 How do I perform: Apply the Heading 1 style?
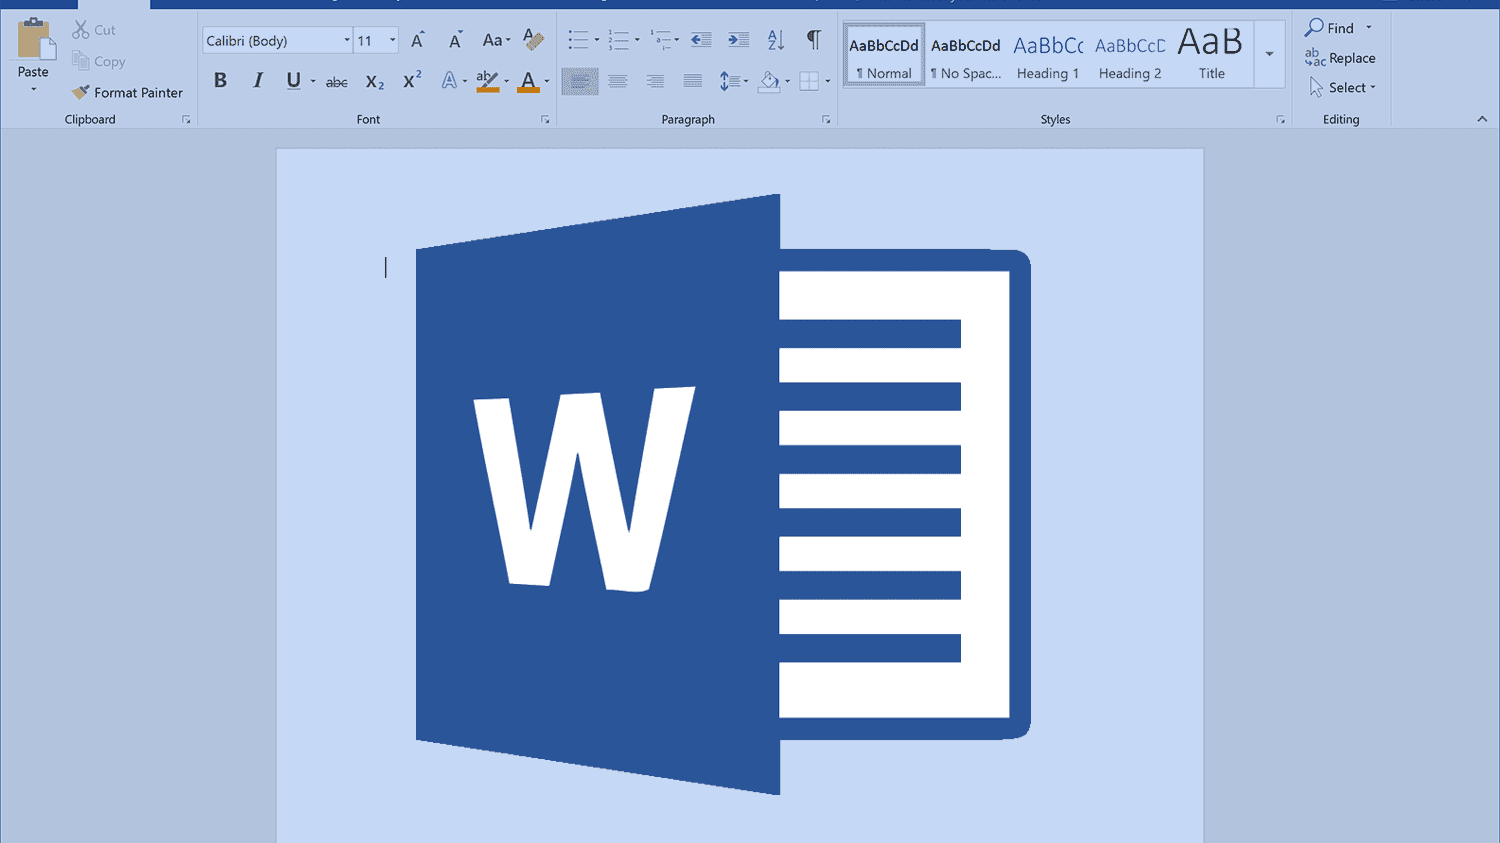(x=1048, y=55)
